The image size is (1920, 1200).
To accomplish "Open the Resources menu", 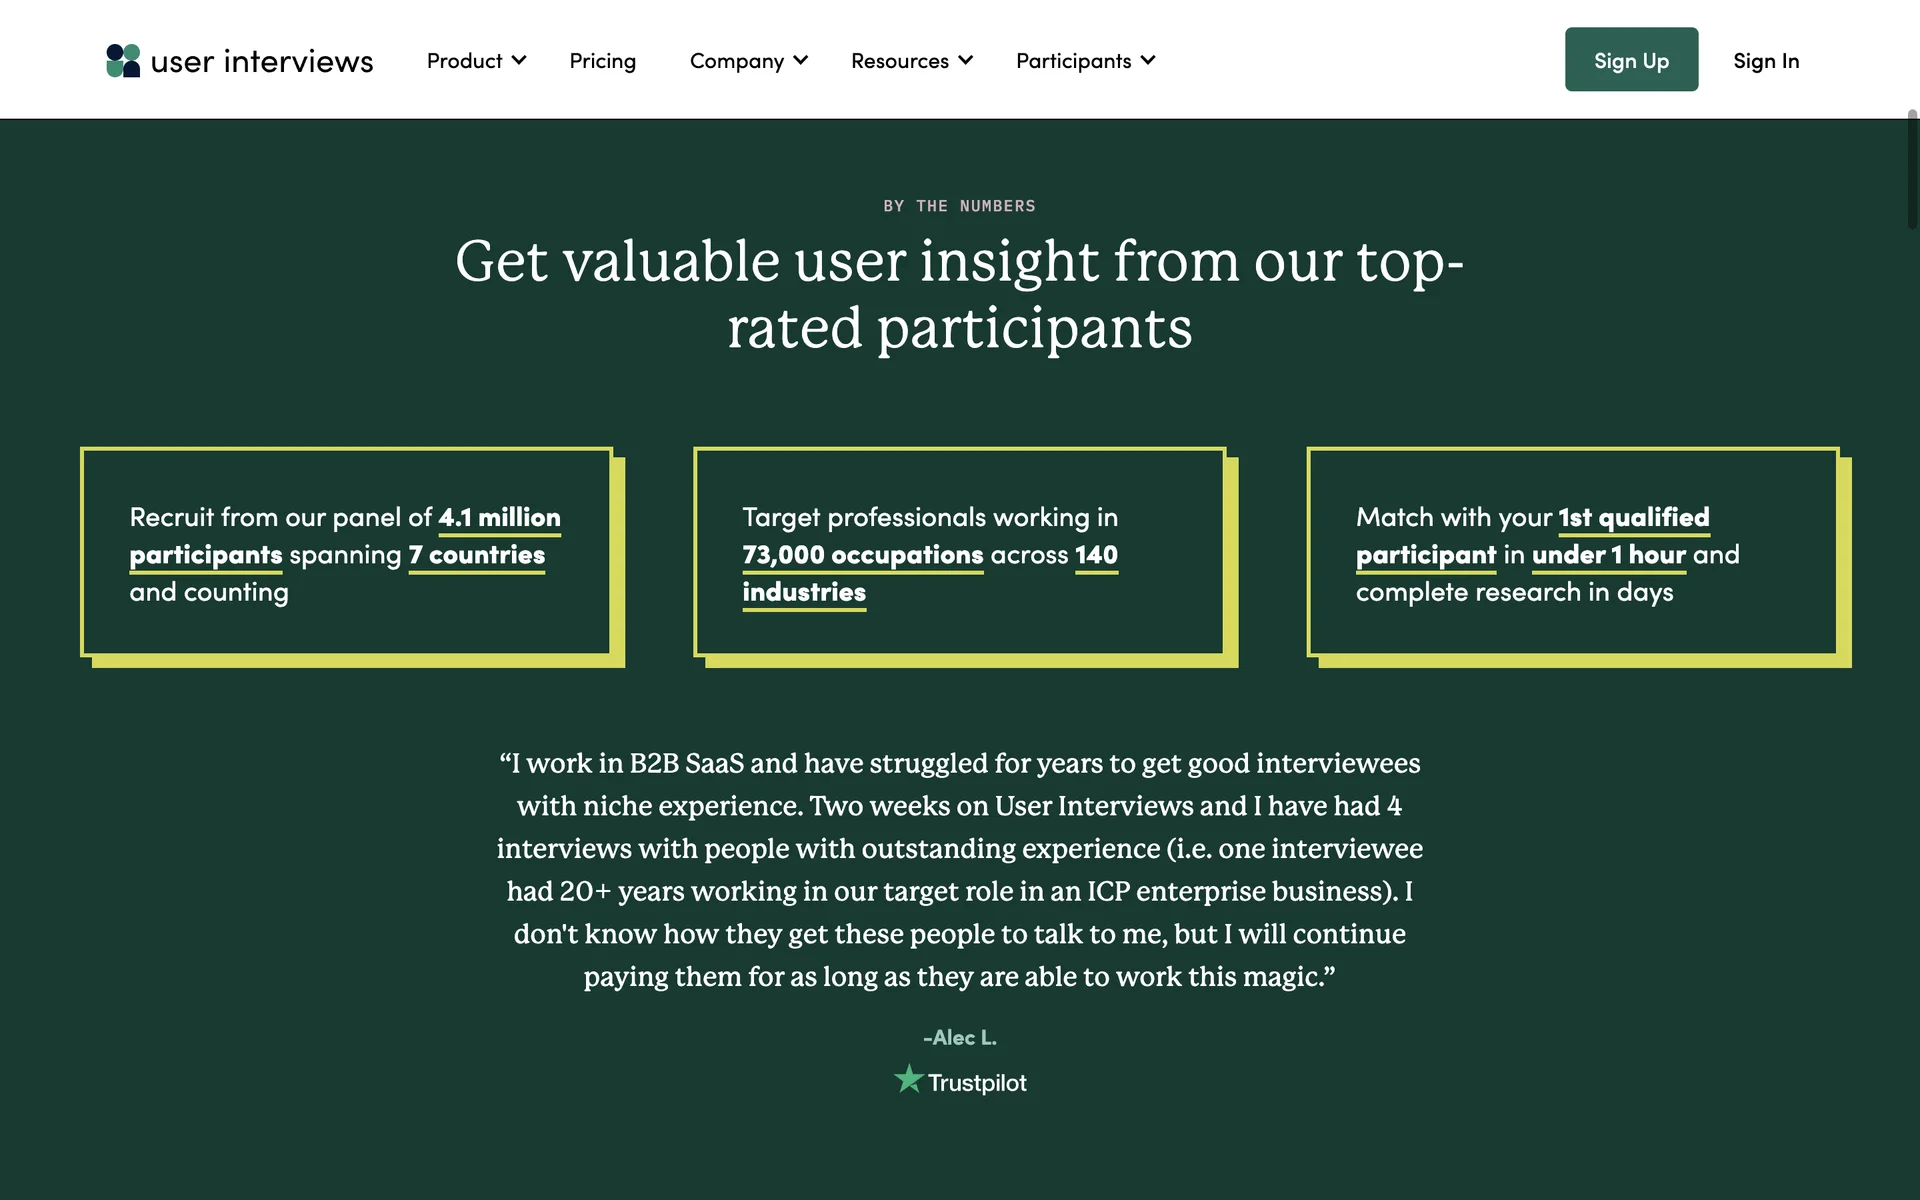I will coord(899,61).
